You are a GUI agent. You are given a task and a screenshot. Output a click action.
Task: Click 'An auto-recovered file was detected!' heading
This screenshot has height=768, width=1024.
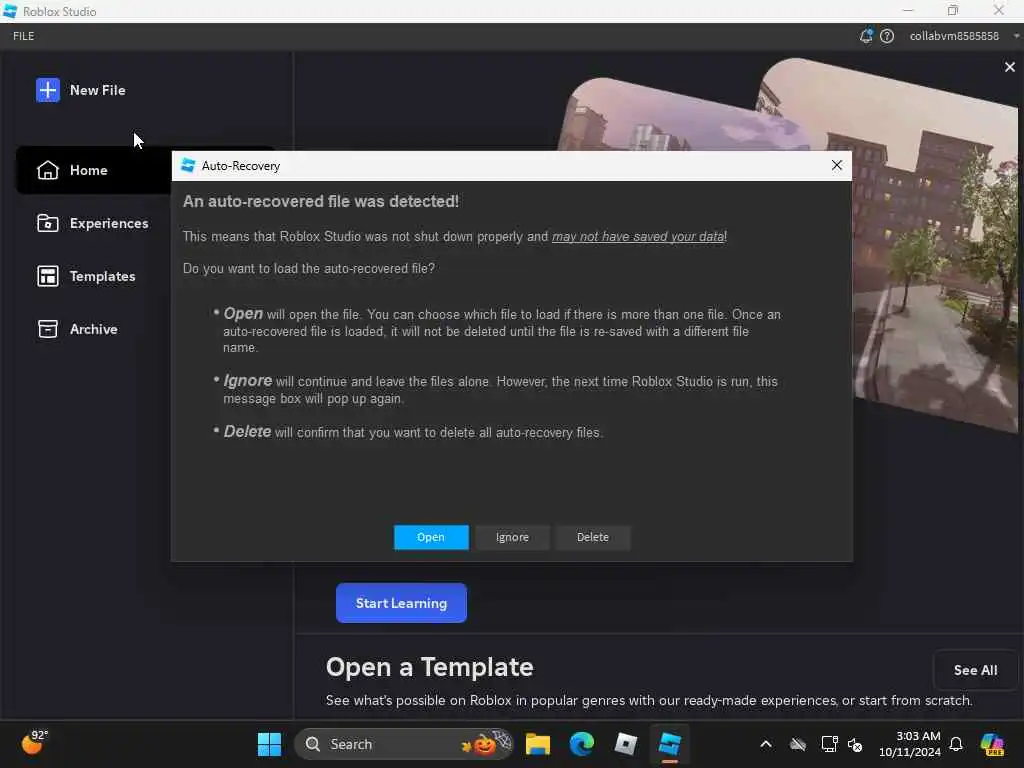click(321, 201)
